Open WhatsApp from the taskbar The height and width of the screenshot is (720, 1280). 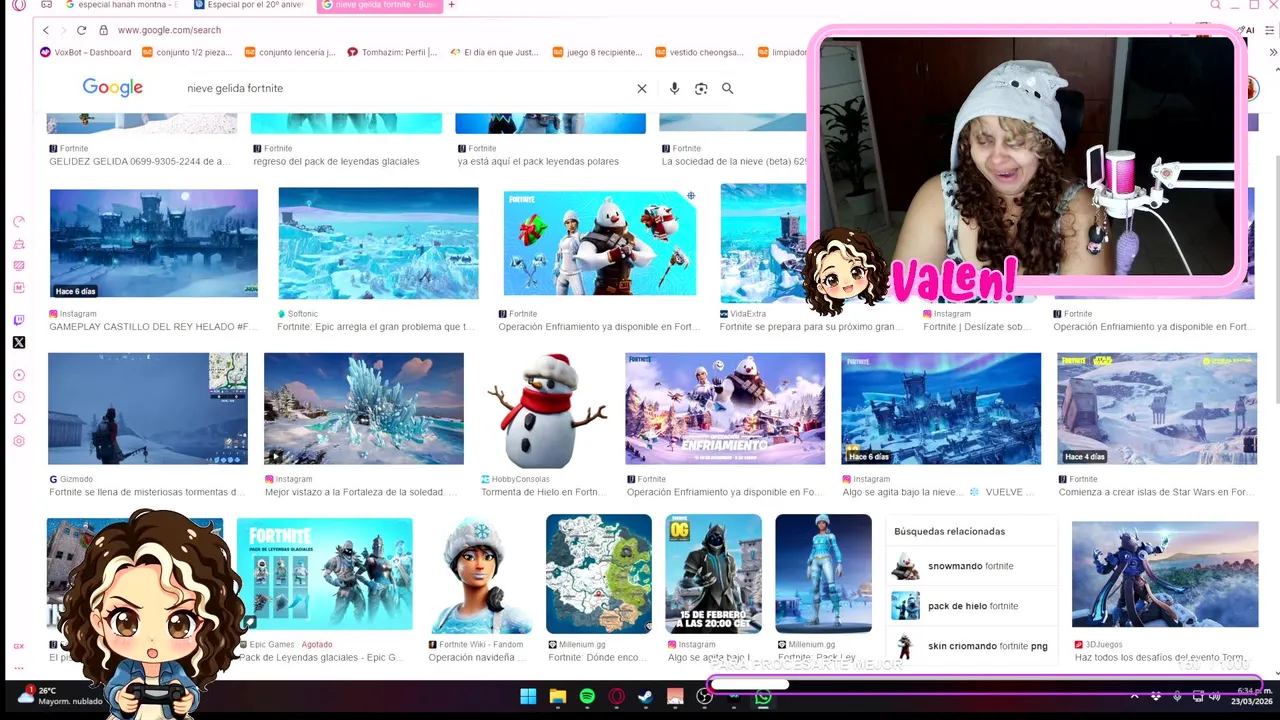[x=764, y=697]
